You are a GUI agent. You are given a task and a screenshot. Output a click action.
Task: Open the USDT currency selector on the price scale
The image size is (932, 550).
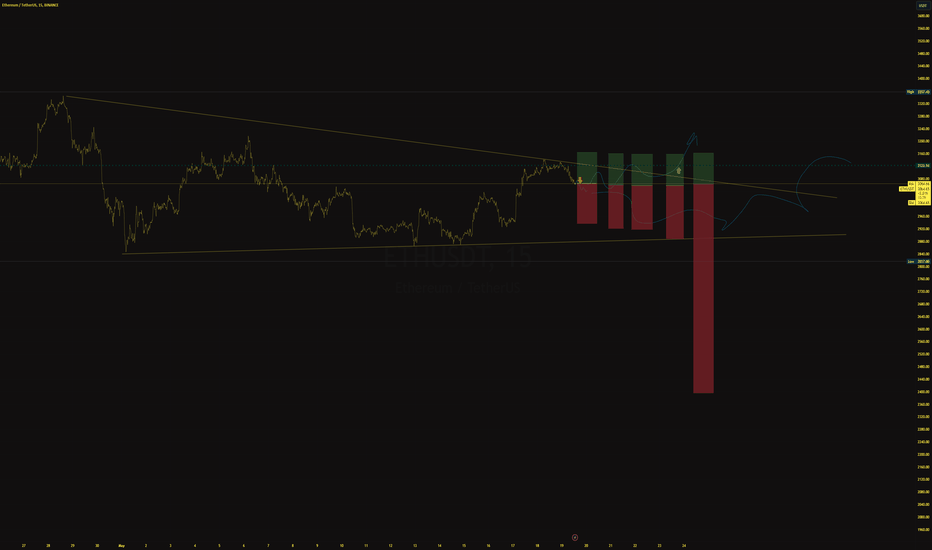(x=923, y=5)
